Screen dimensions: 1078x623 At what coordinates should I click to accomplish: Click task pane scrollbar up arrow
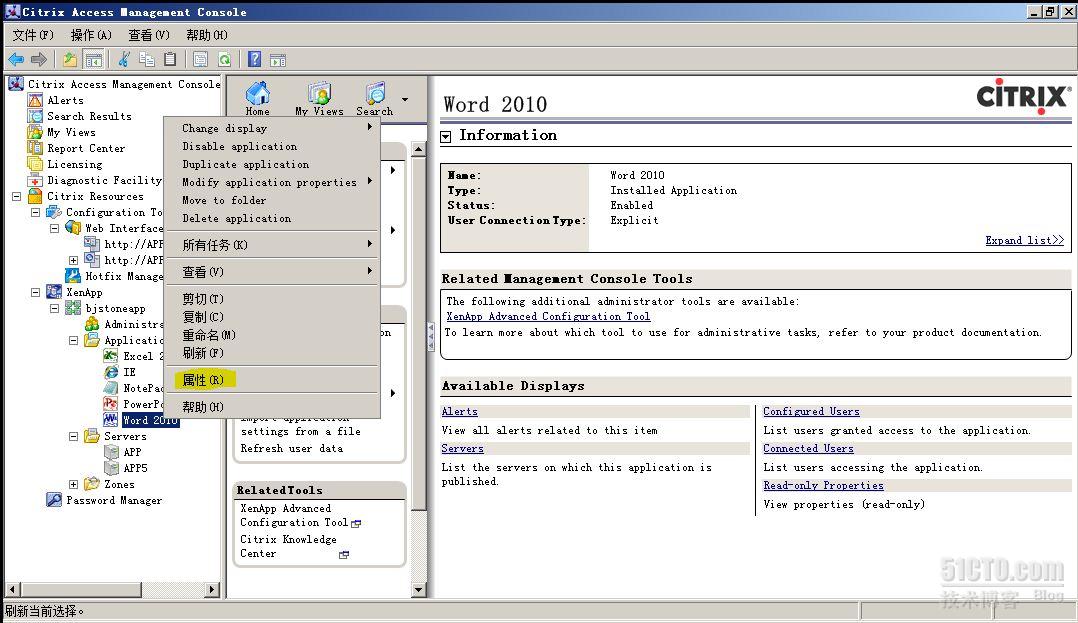[x=418, y=149]
